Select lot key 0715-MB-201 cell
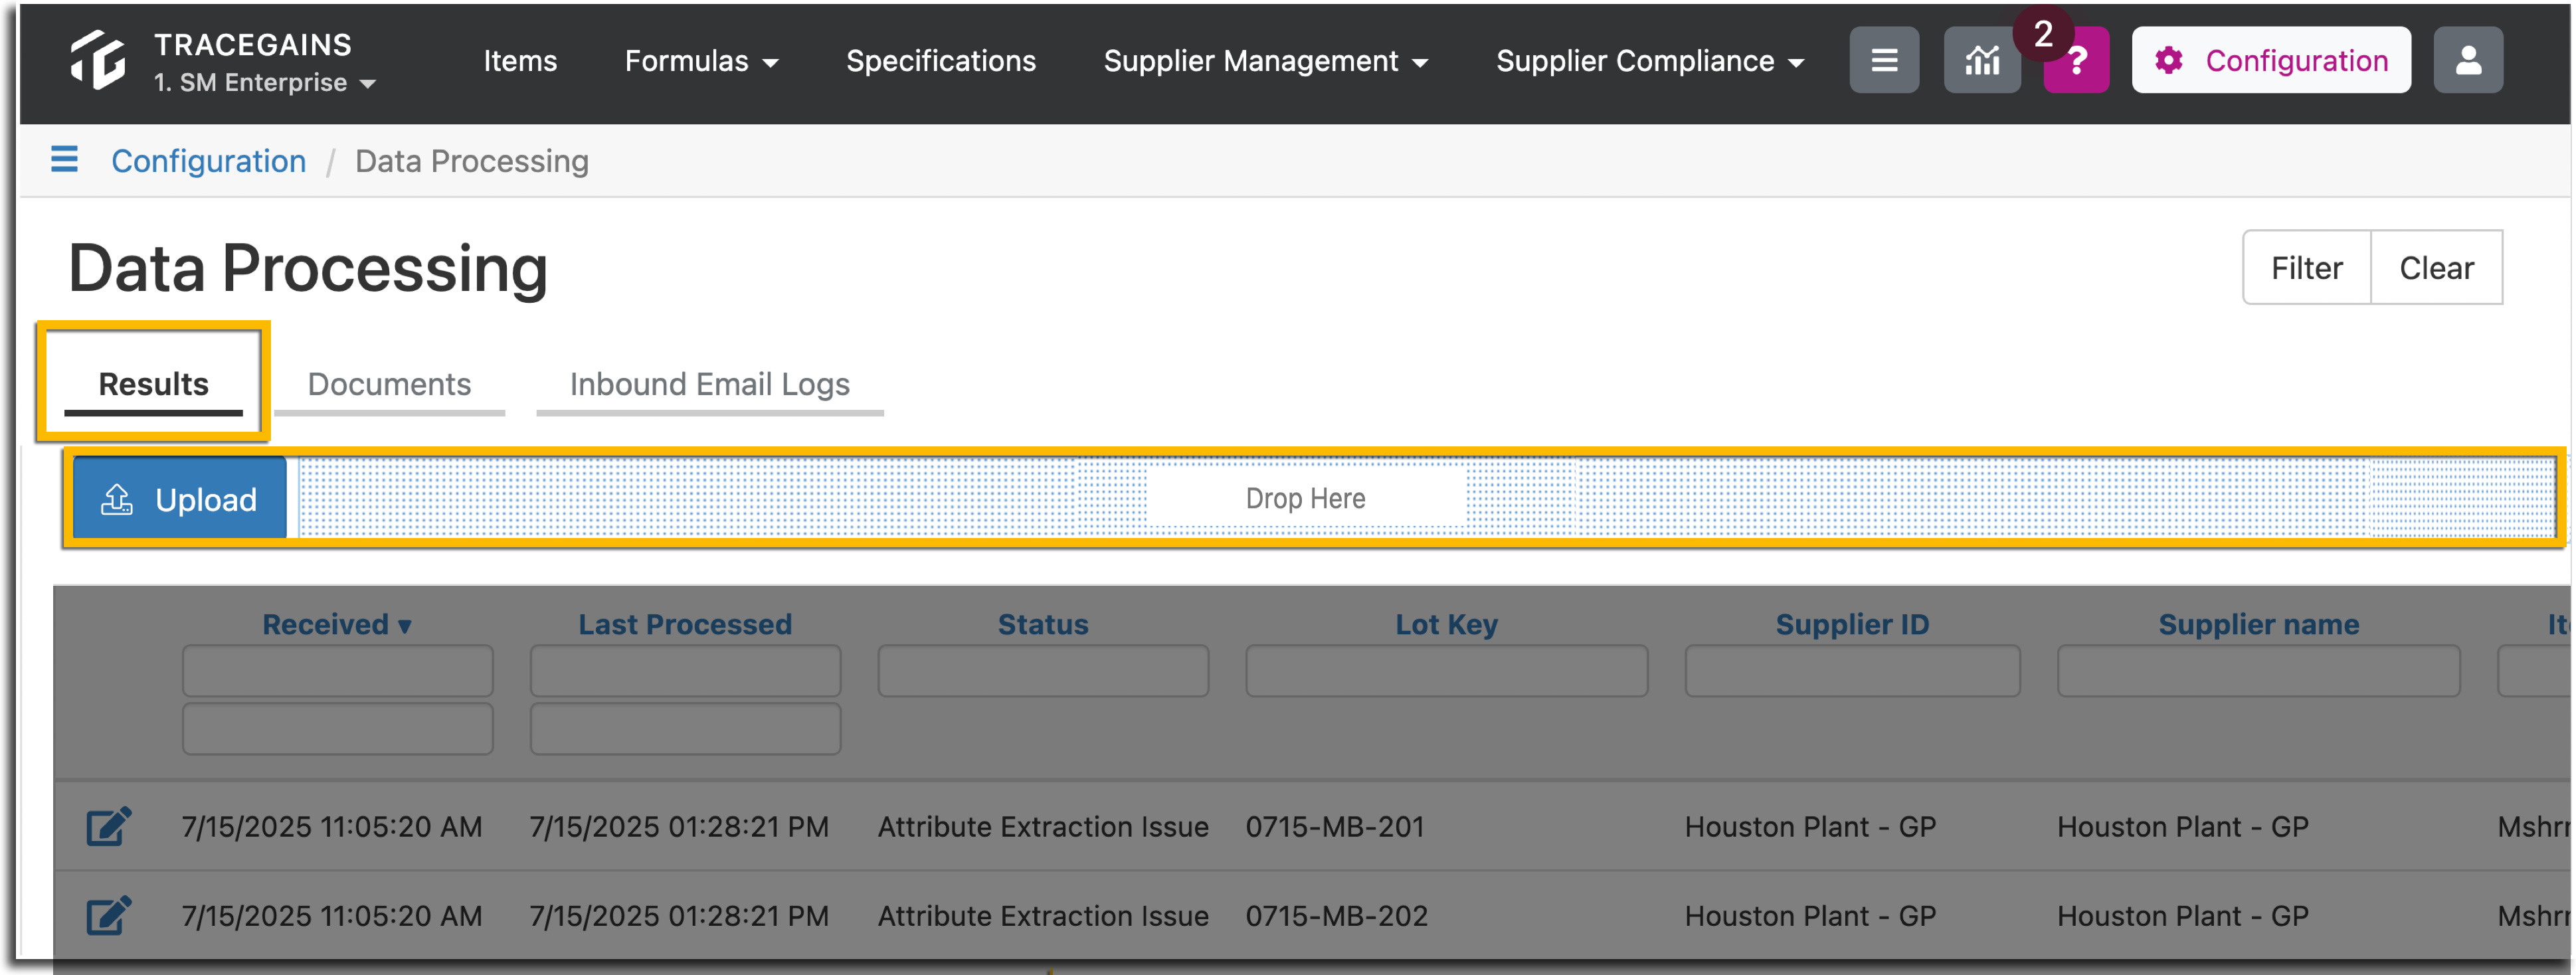This screenshot has width=2576, height=975. tap(1335, 827)
